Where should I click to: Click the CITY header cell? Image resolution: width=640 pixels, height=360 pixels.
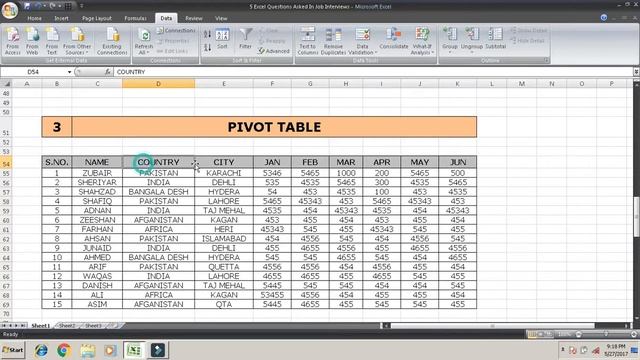[x=224, y=162]
